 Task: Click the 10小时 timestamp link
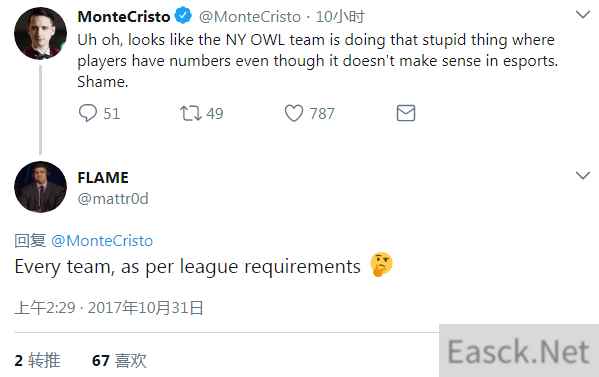340,17
